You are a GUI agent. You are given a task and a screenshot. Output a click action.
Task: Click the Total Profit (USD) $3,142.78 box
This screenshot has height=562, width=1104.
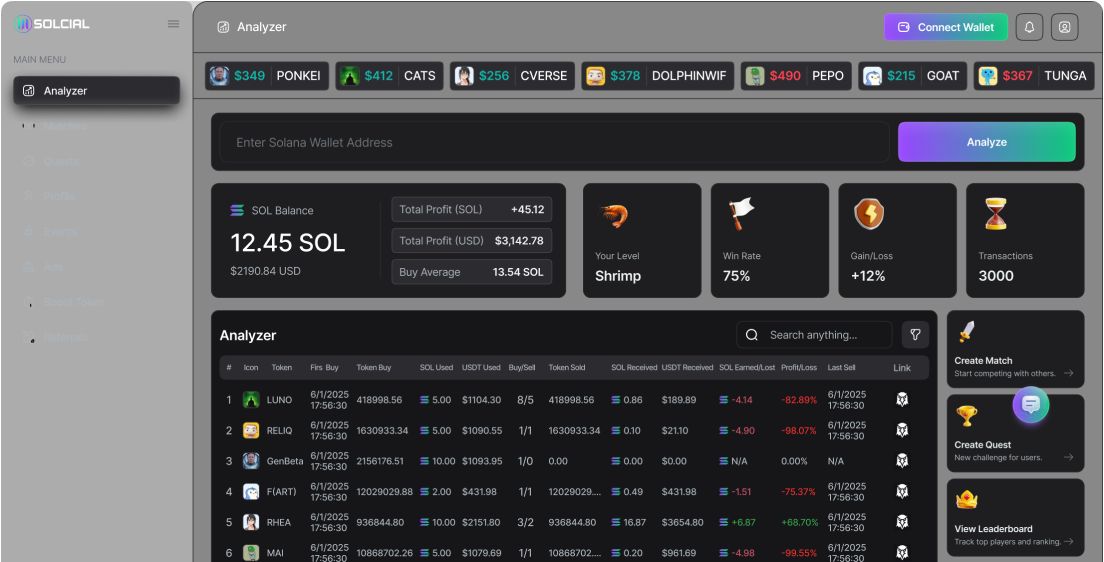coord(472,241)
